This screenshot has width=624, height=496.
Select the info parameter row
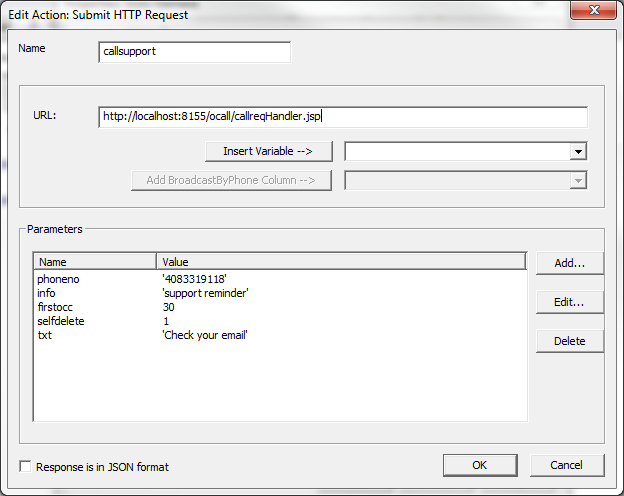(x=48, y=293)
